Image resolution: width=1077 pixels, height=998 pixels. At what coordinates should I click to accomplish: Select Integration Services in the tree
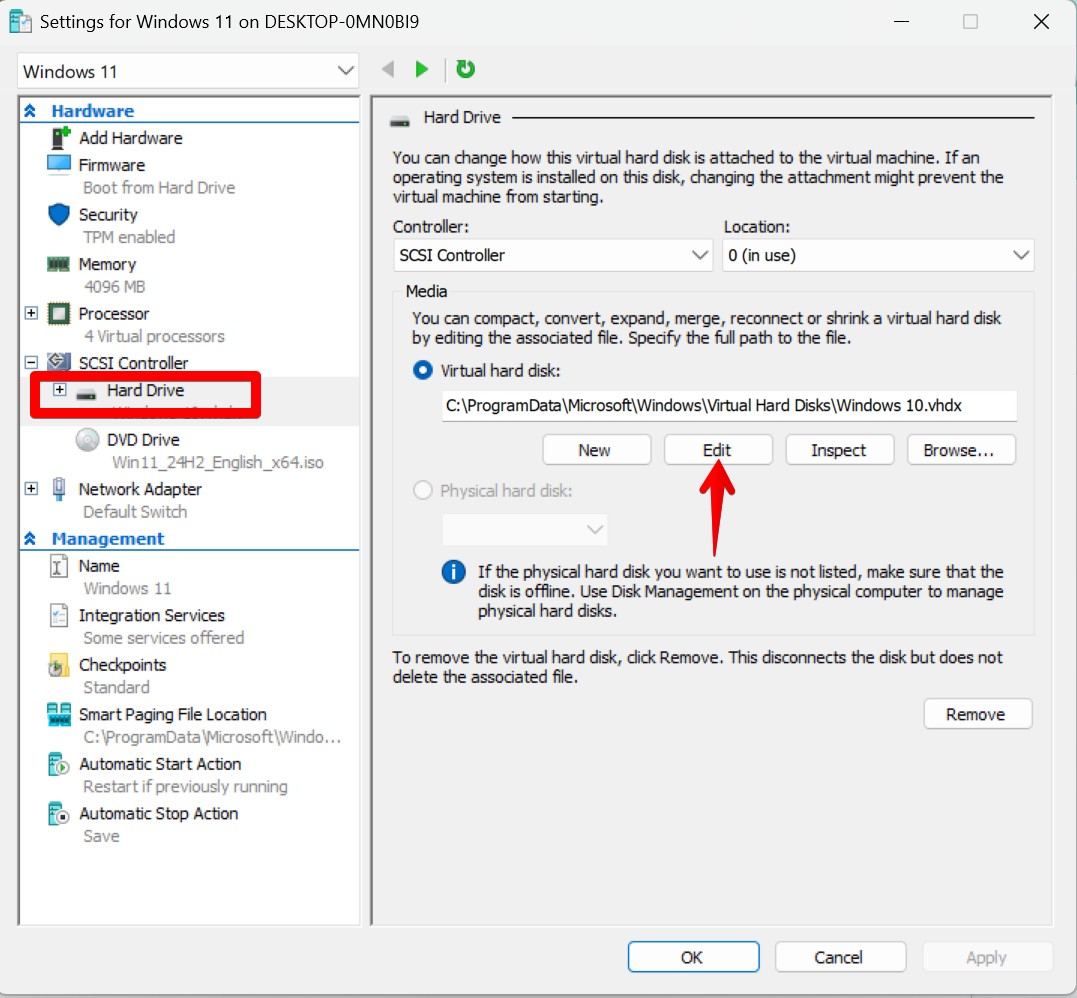pyautogui.click(x=152, y=615)
